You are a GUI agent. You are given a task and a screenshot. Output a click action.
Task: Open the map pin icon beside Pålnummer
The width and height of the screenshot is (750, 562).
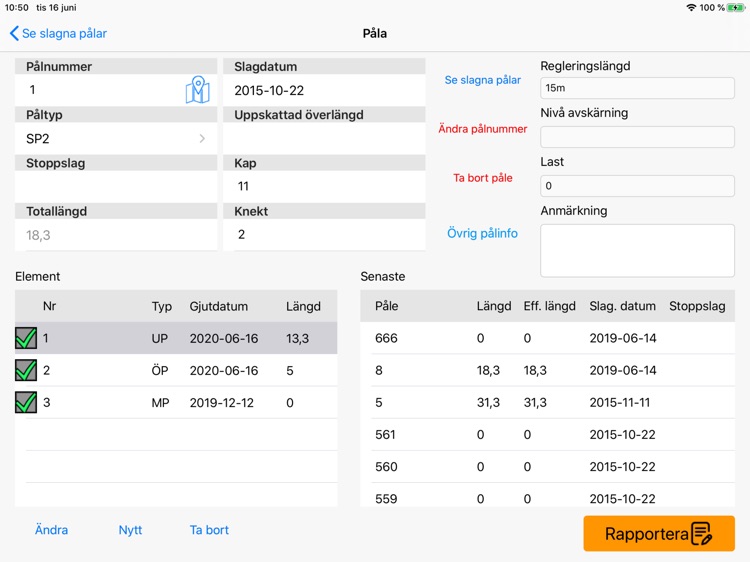point(198,90)
